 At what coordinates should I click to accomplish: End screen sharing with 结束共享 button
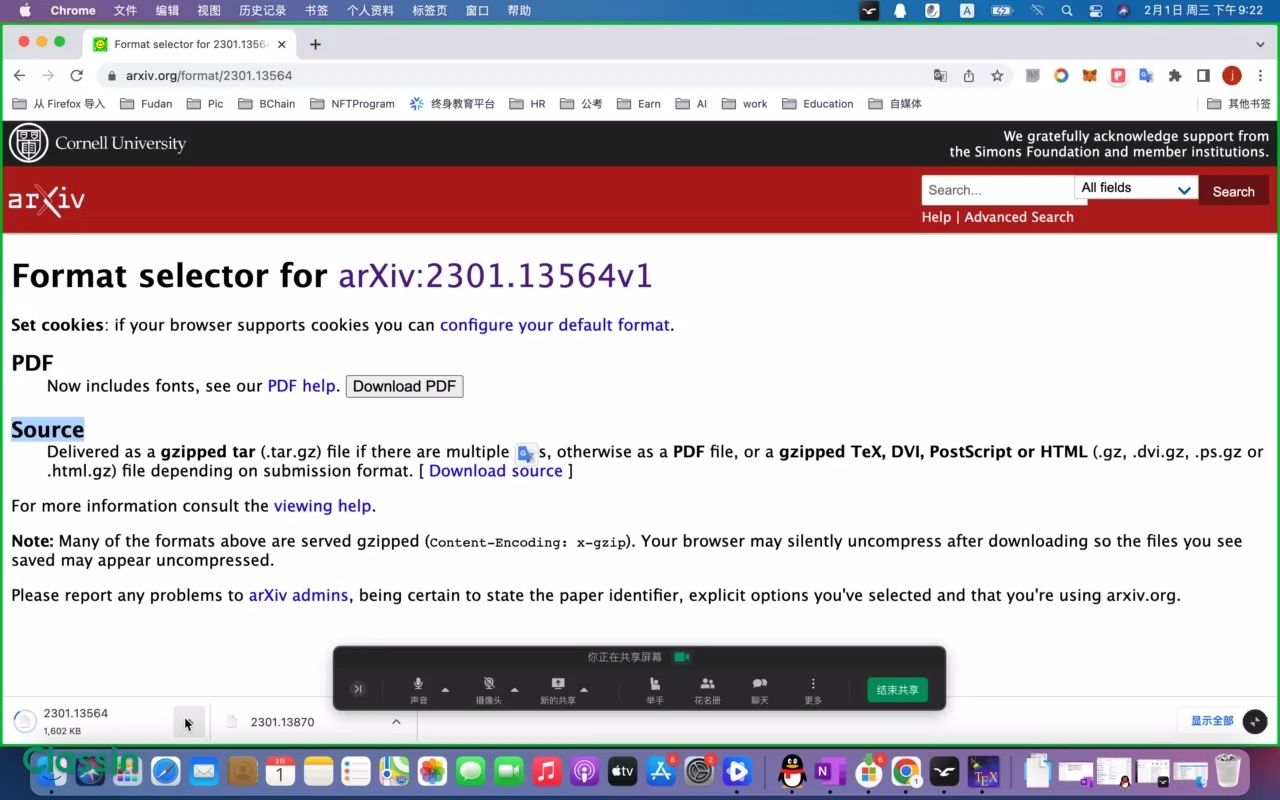point(897,690)
